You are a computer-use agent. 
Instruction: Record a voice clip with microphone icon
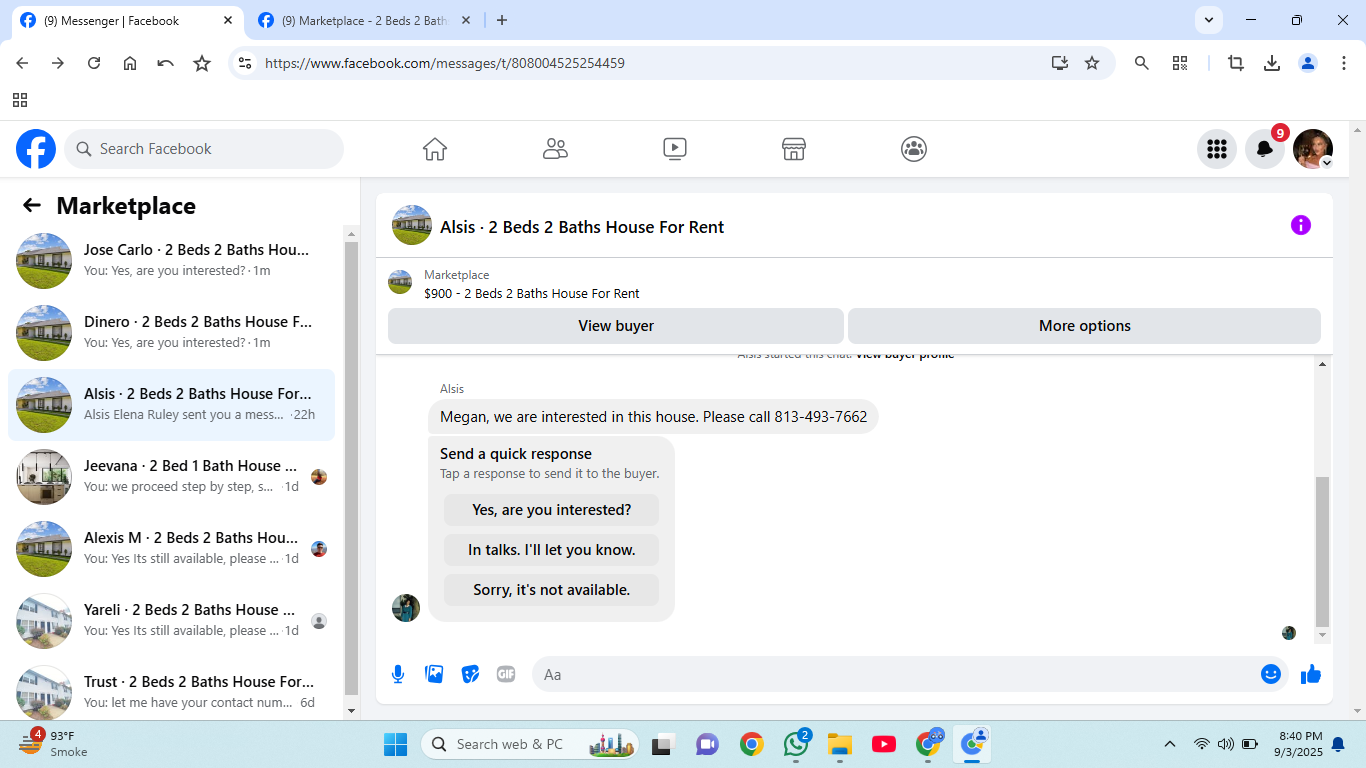pyautogui.click(x=398, y=674)
